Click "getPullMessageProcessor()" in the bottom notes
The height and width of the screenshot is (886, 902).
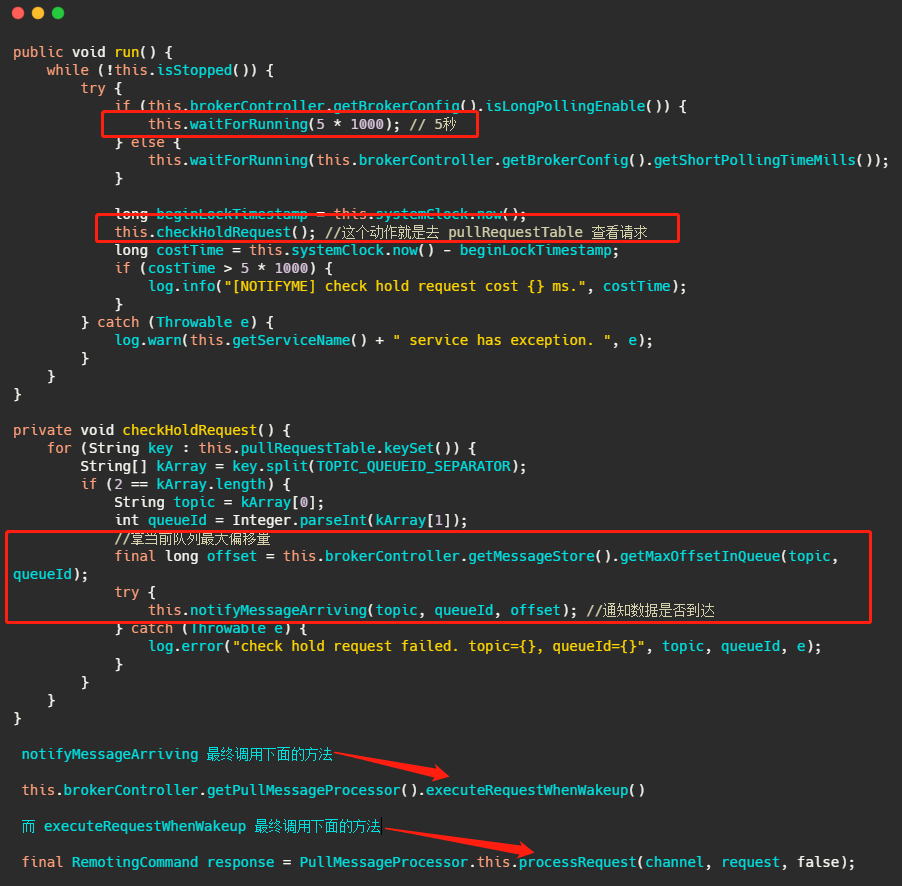(x=312, y=790)
